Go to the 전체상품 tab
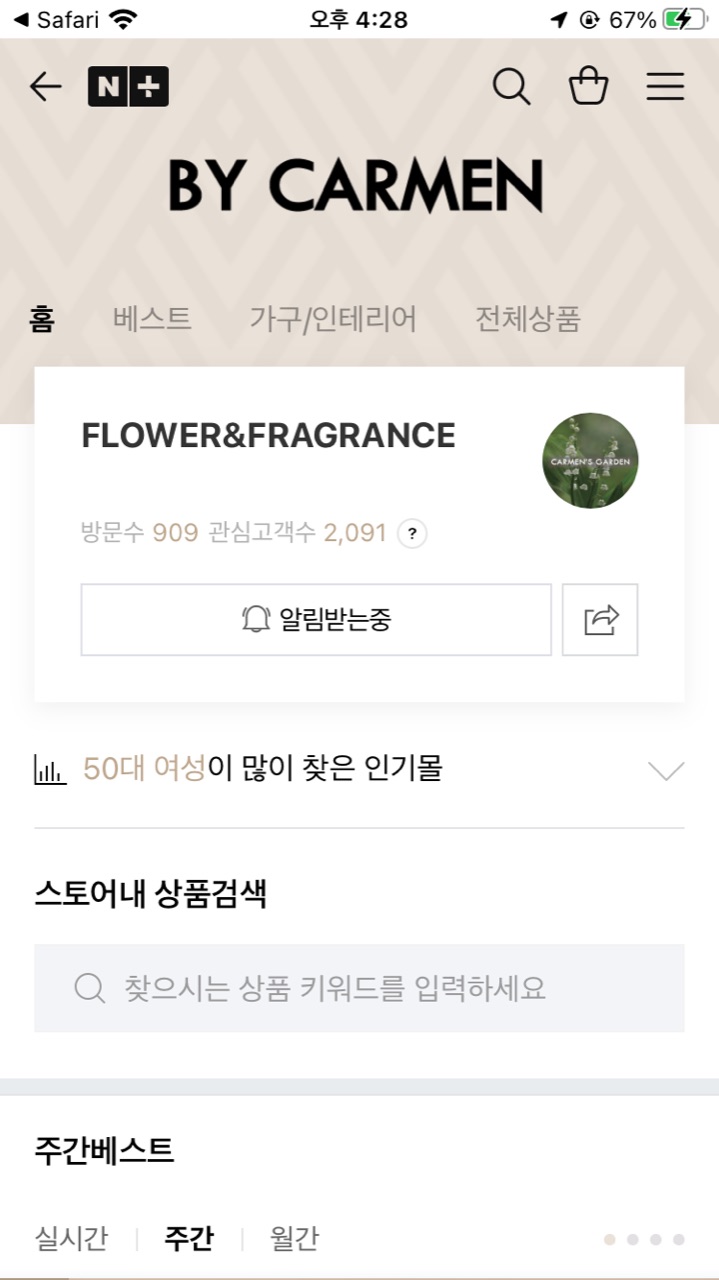The width and height of the screenshot is (719, 1280). tap(527, 320)
